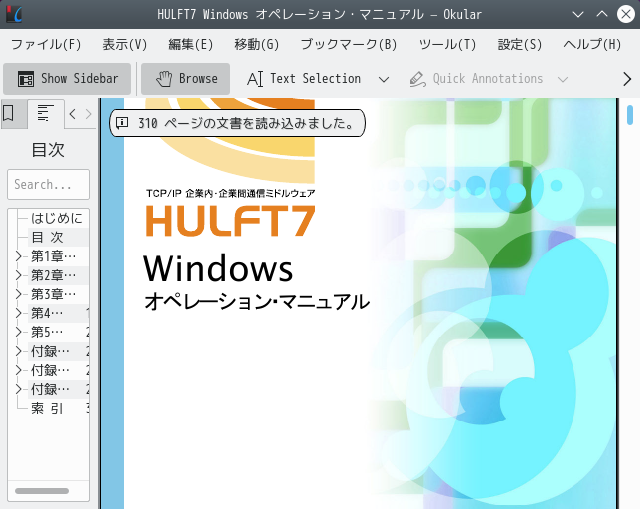The image size is (640, 509).
Task: Focus the contents Search field
Action: click(48, 184)
